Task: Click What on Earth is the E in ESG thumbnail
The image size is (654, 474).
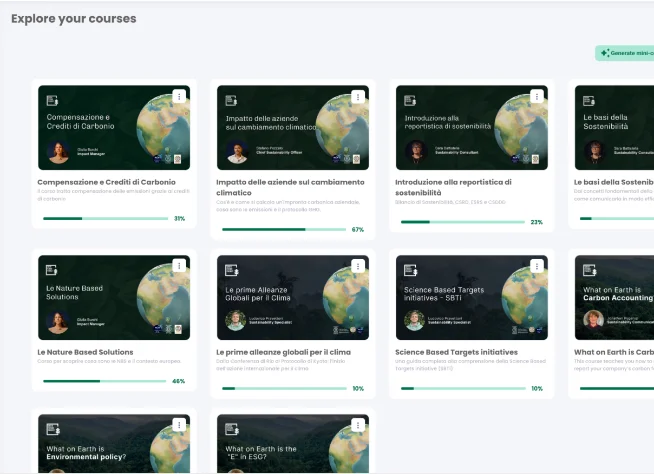Action: tap(293, 444)
